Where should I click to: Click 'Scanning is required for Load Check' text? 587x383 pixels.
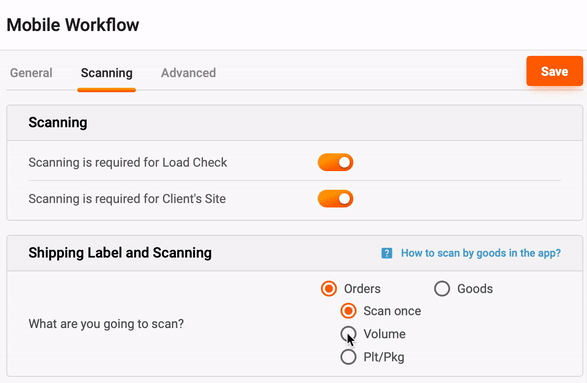pos(128,162)
